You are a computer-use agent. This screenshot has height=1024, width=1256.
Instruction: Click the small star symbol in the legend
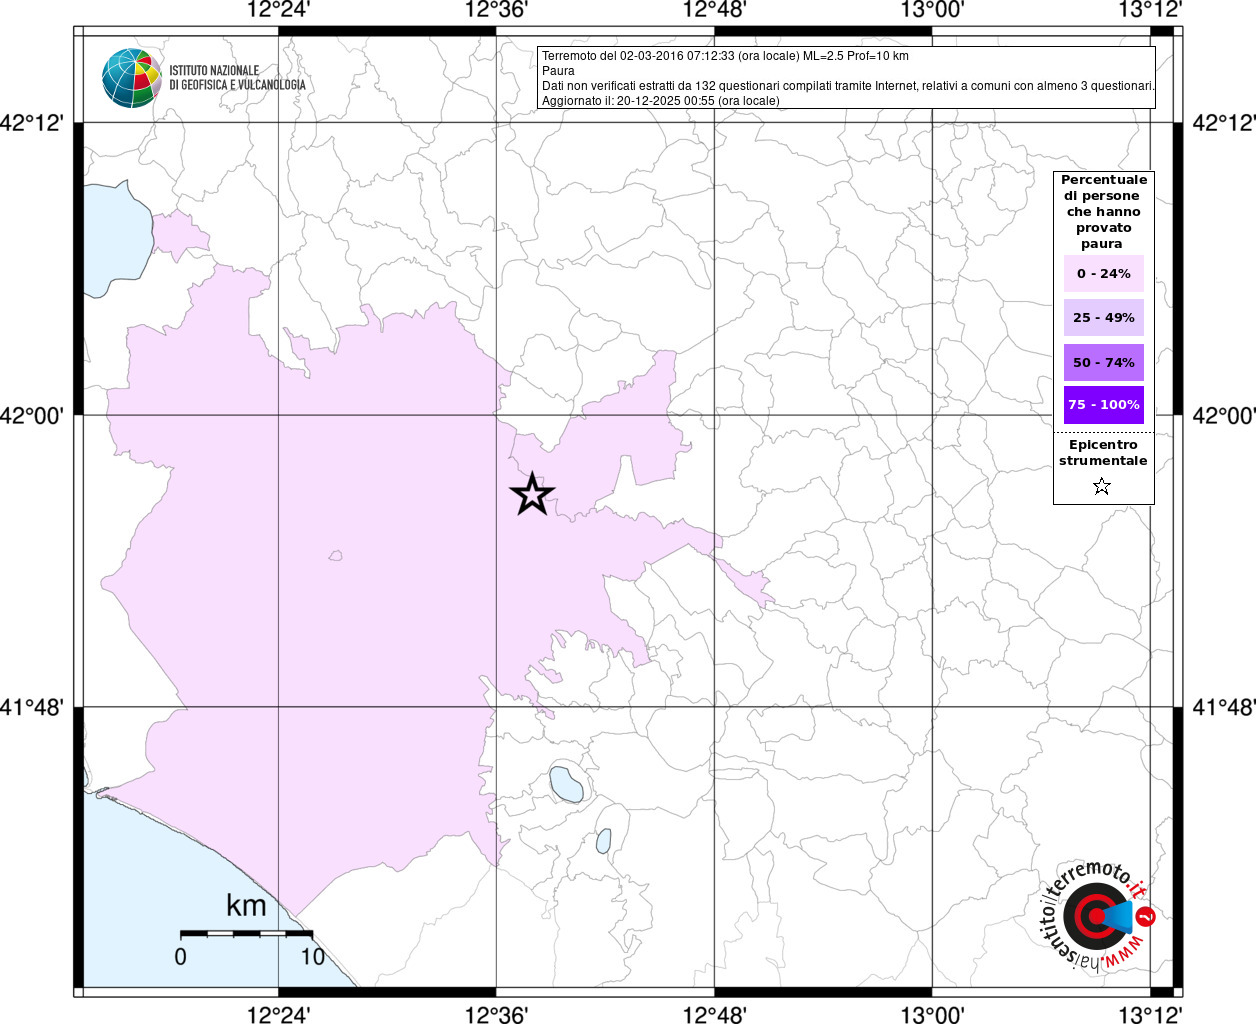point(1102,487)
